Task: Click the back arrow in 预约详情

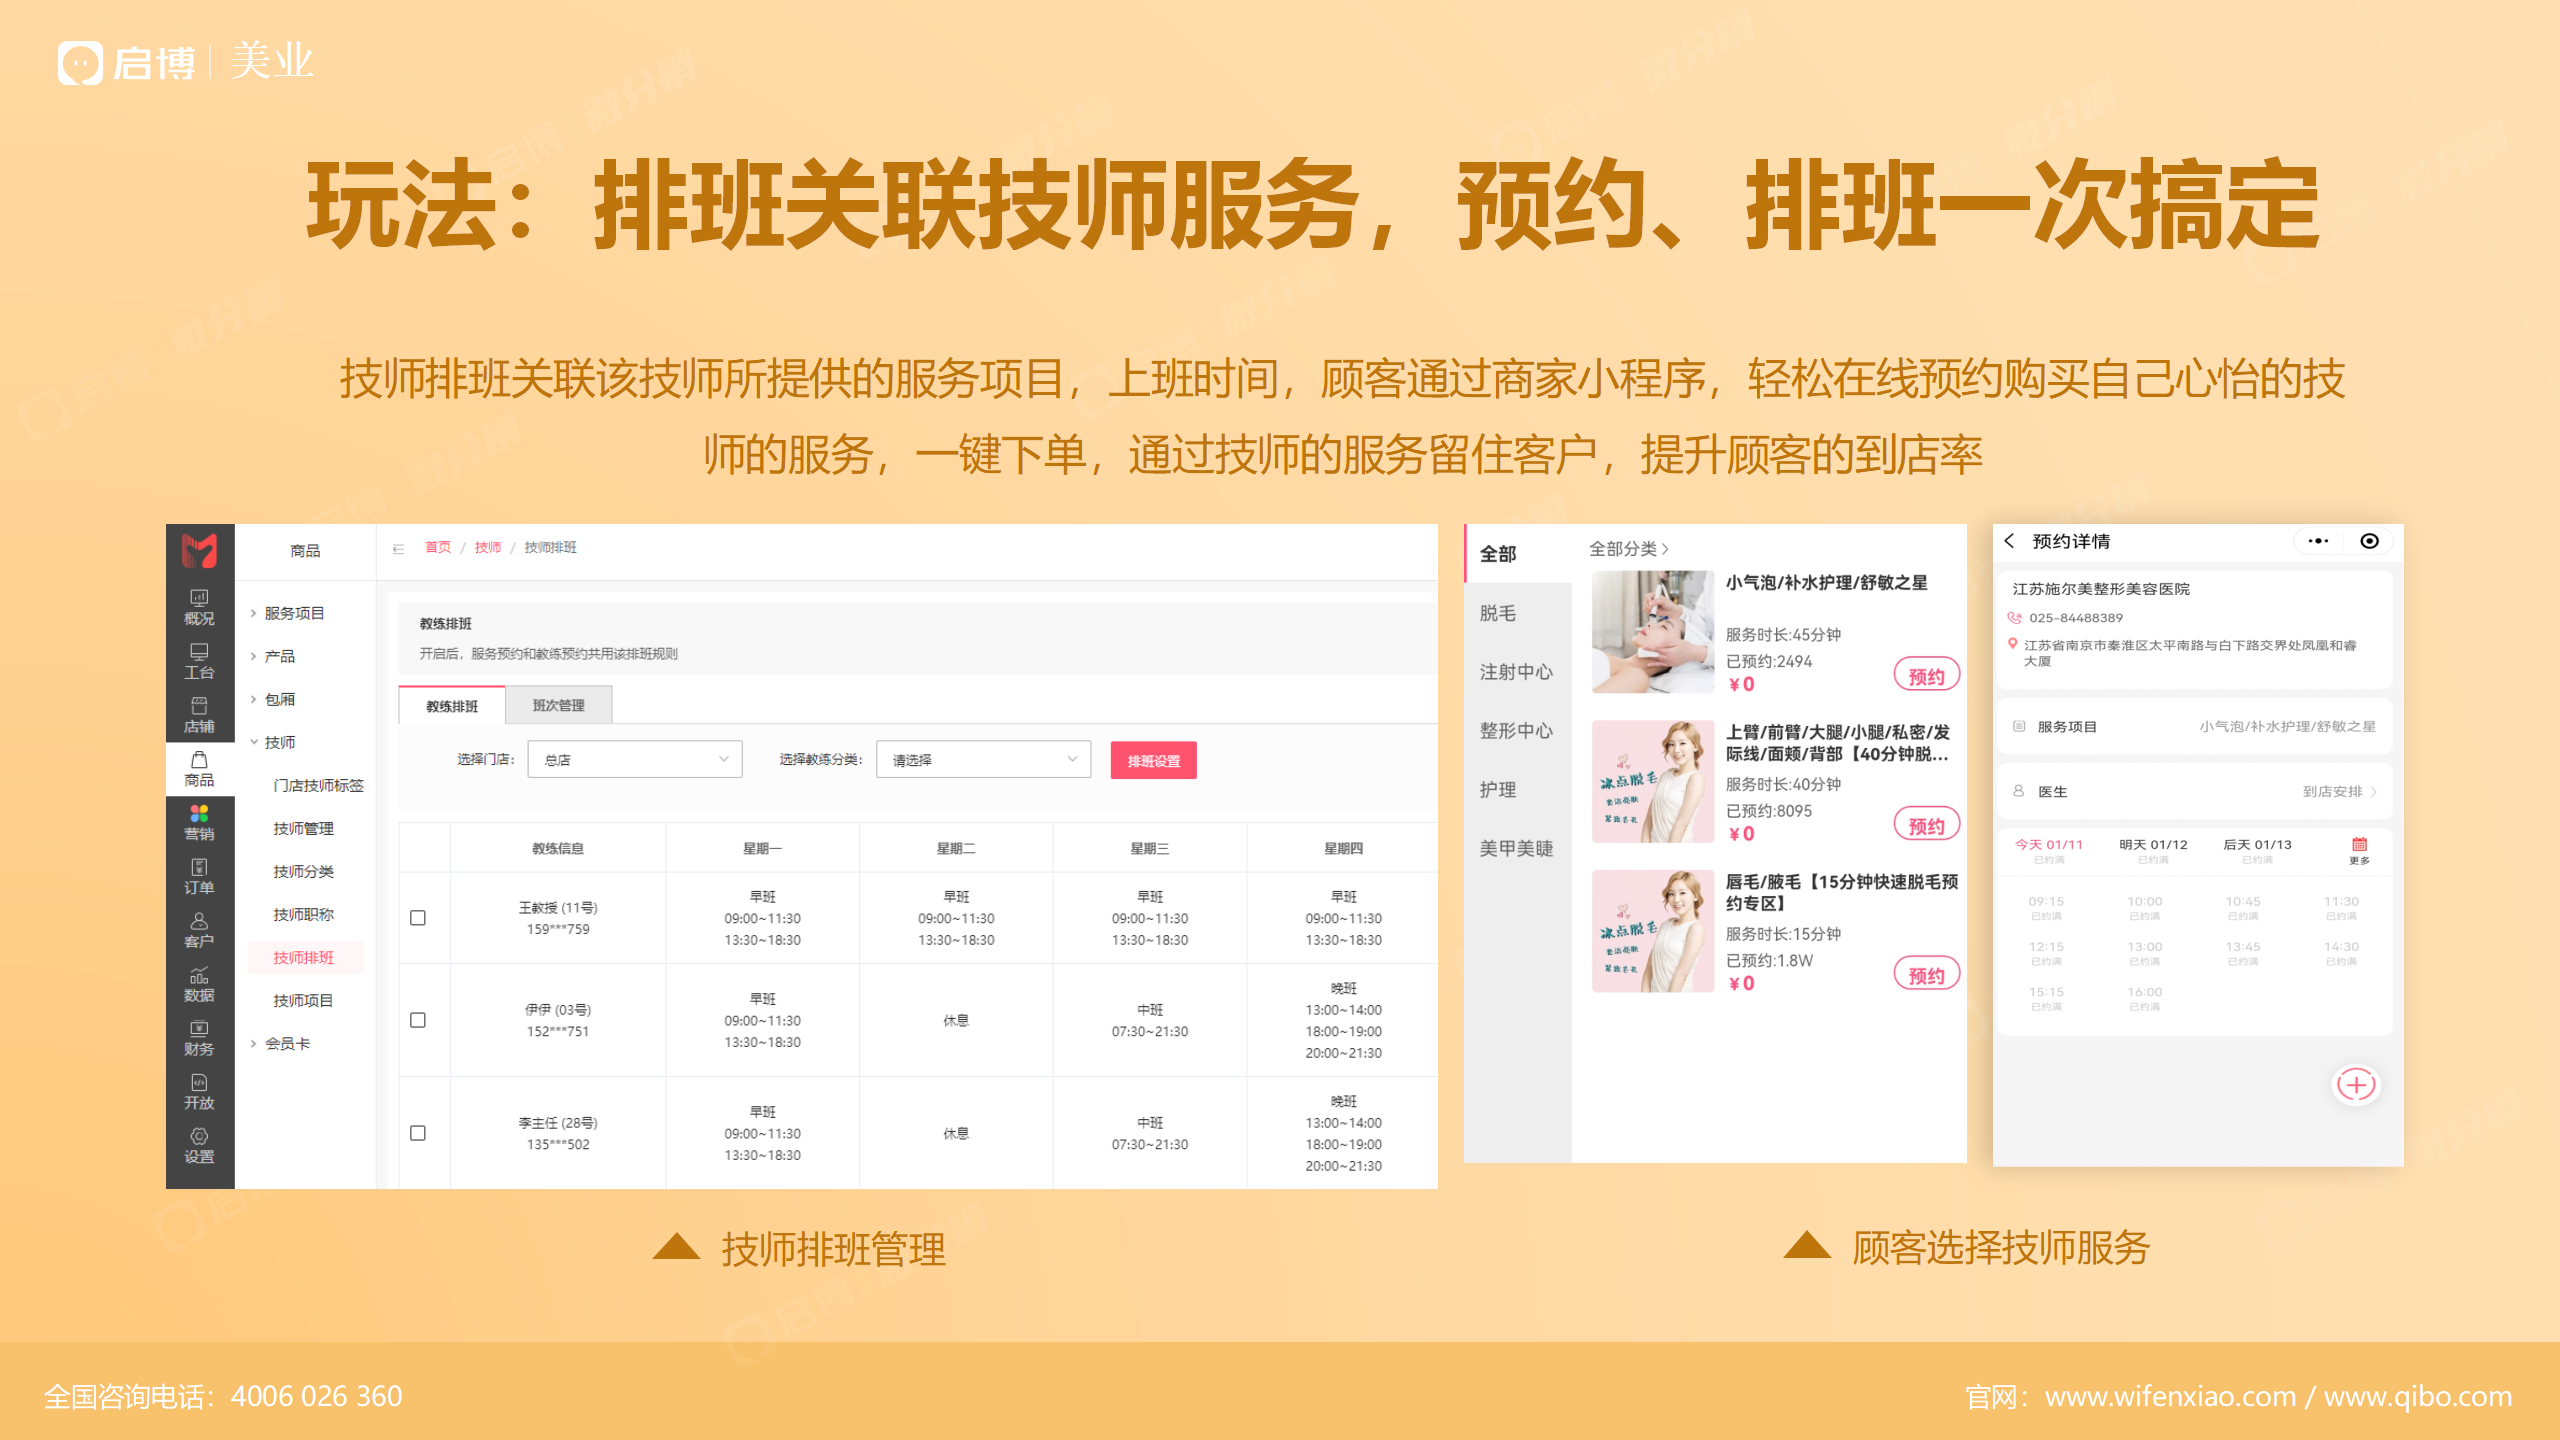Action: [2010, 541]
